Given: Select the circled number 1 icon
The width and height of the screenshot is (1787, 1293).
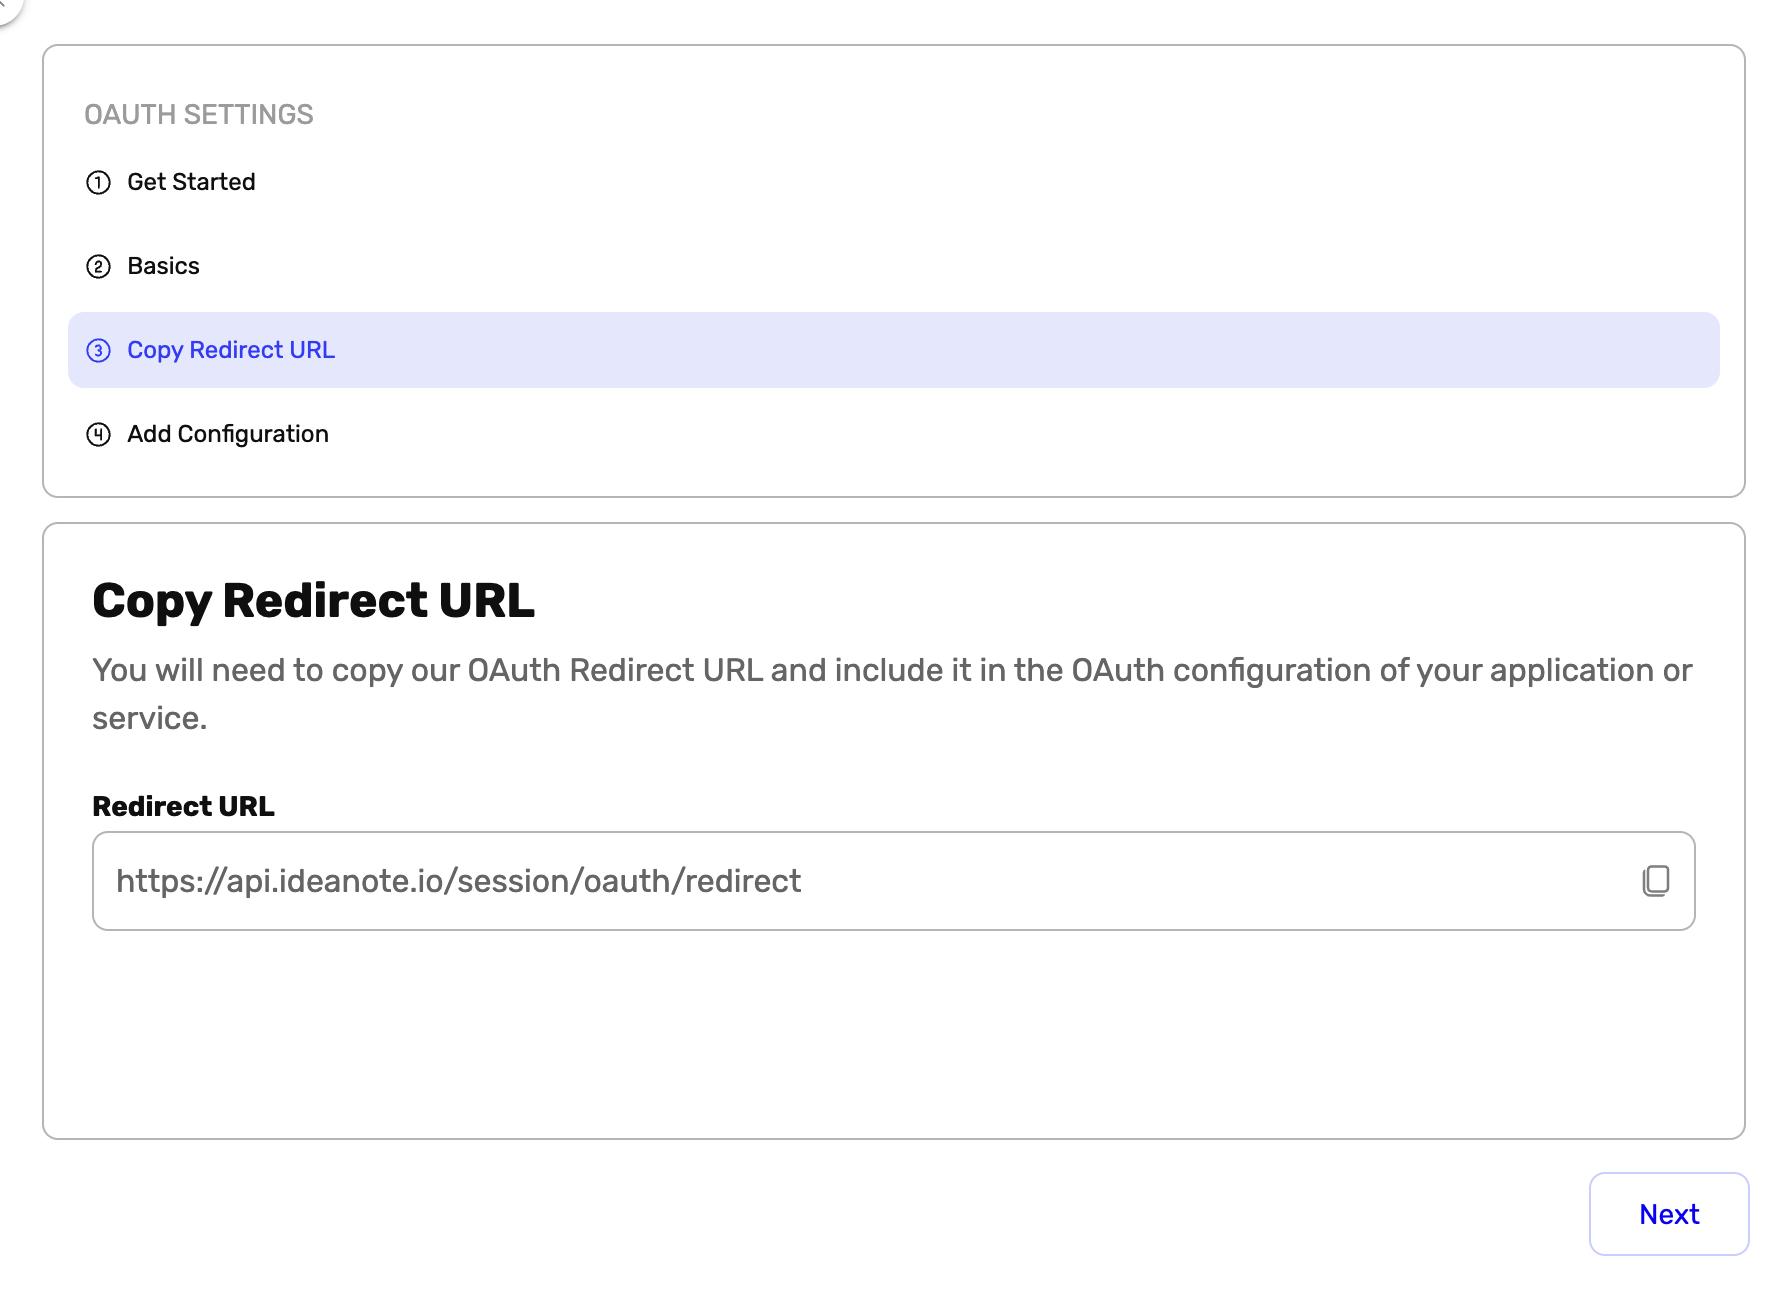Looking at the screenshot, I should tap(98, 182).
